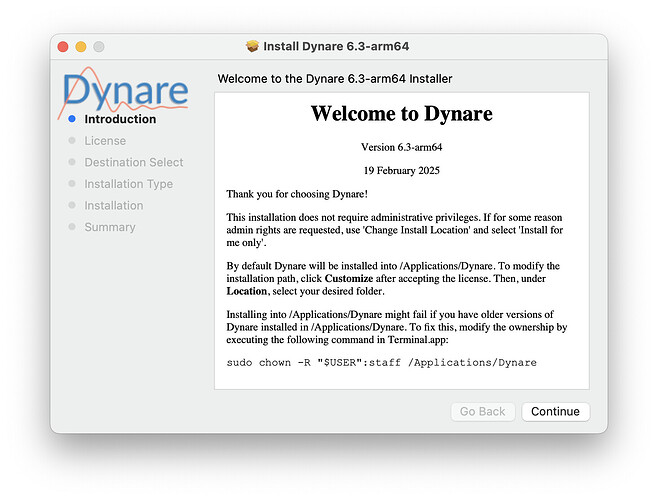Click the paragraph starting 'Installing into /Applications/Dynare'
This screenshot has width=658, height=500.
point(397,327)
